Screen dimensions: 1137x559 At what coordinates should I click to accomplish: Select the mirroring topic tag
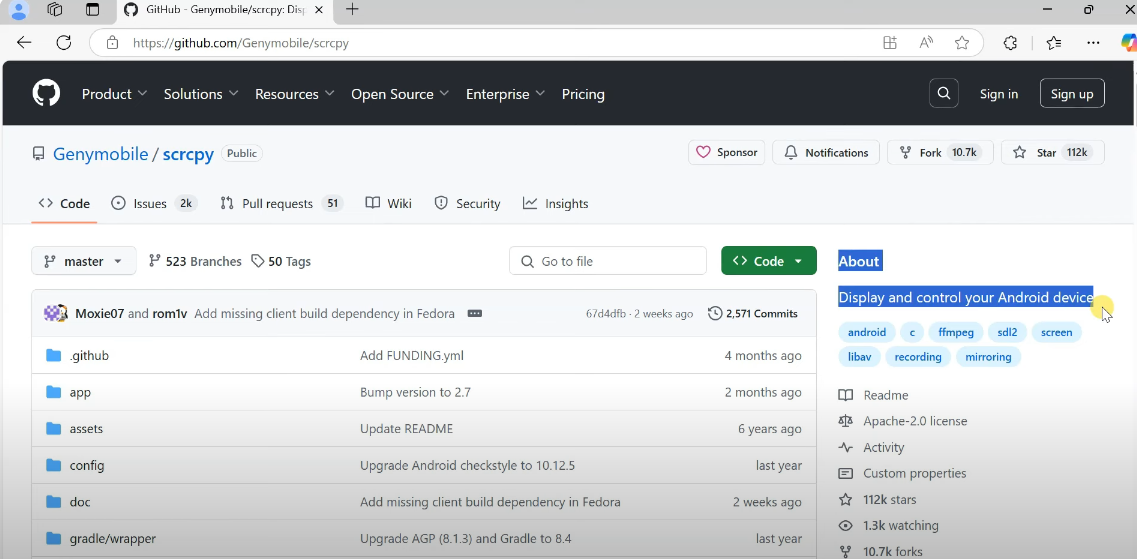pyautogui.click(x=988, y=357)
